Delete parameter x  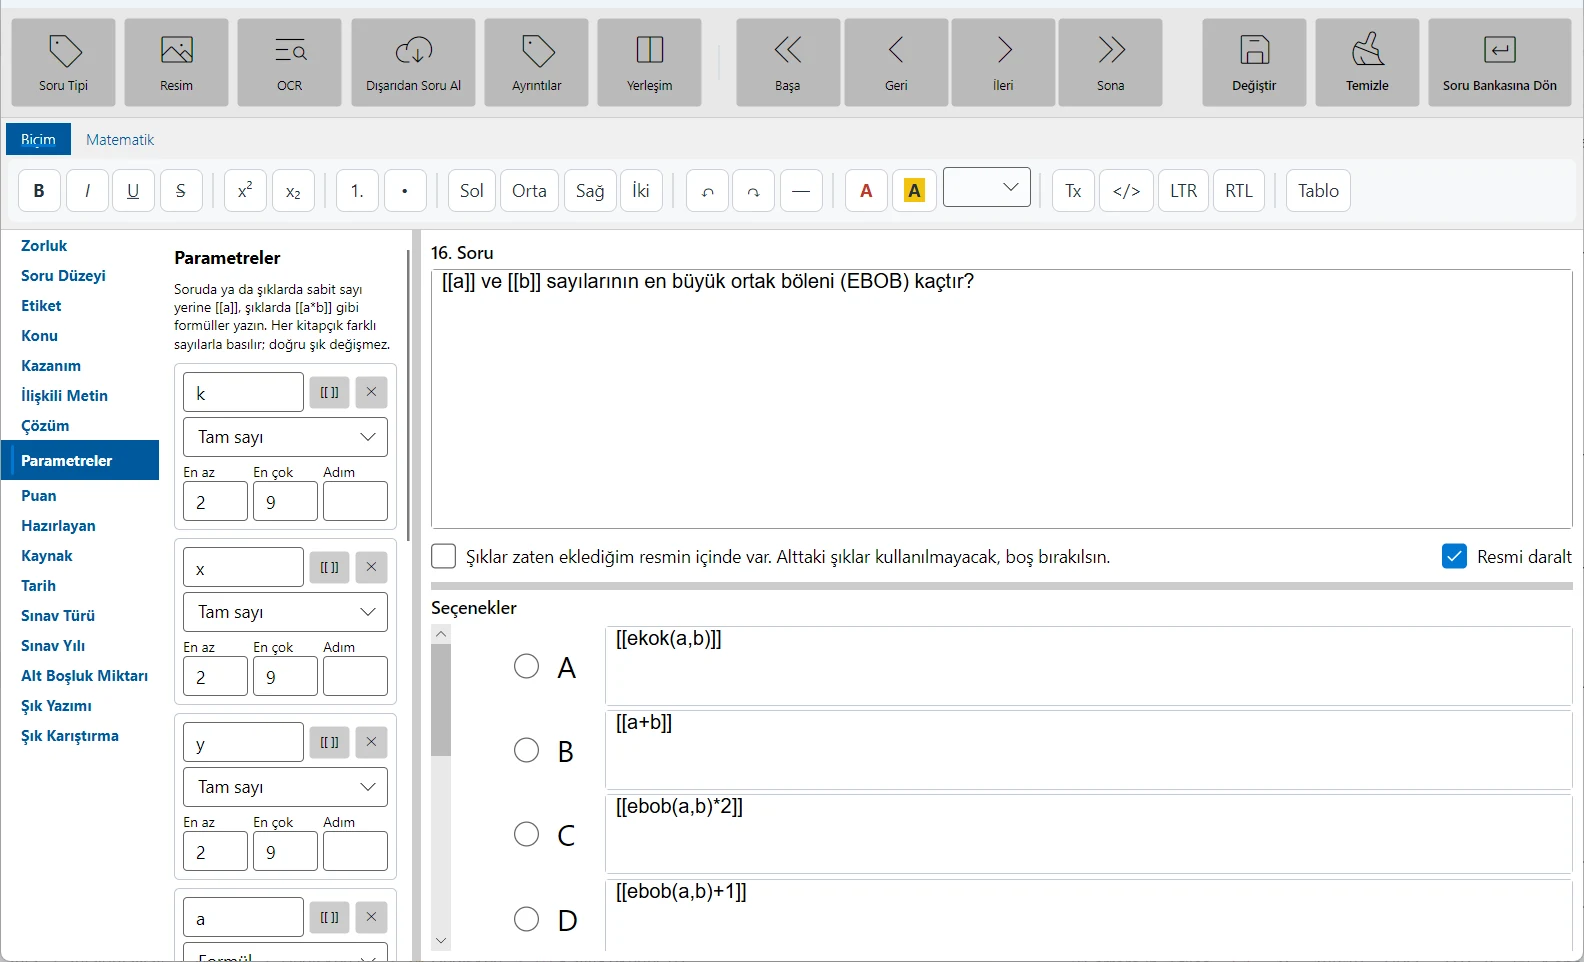[371, 567]
